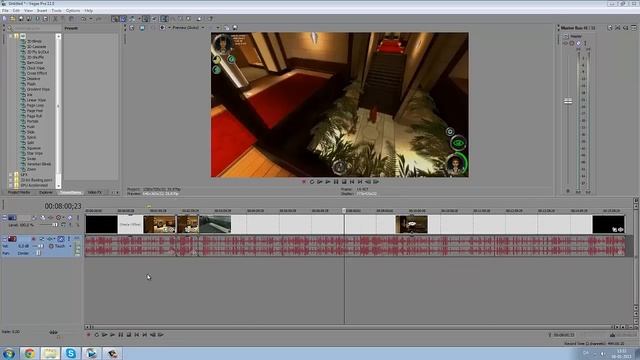This screenshot has height=360, width=640.
Task: Click Stop in the bottom timeline transport
Action: [x=129, y=335]
